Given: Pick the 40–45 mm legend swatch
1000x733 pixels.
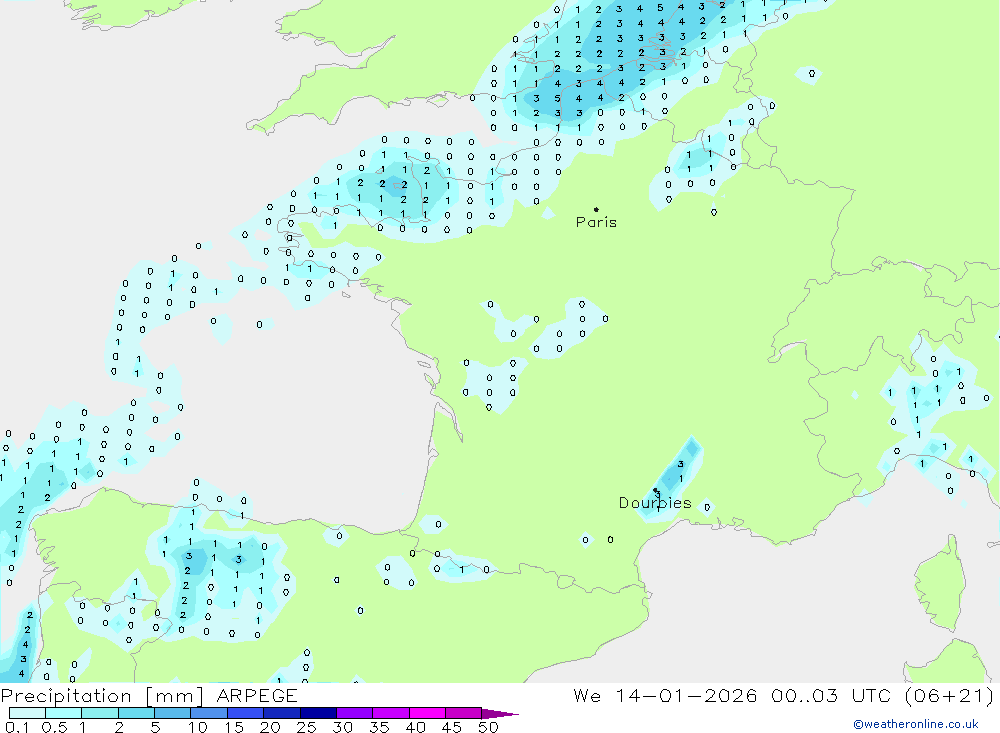Looking at the screenshot, I should [427, 713].
